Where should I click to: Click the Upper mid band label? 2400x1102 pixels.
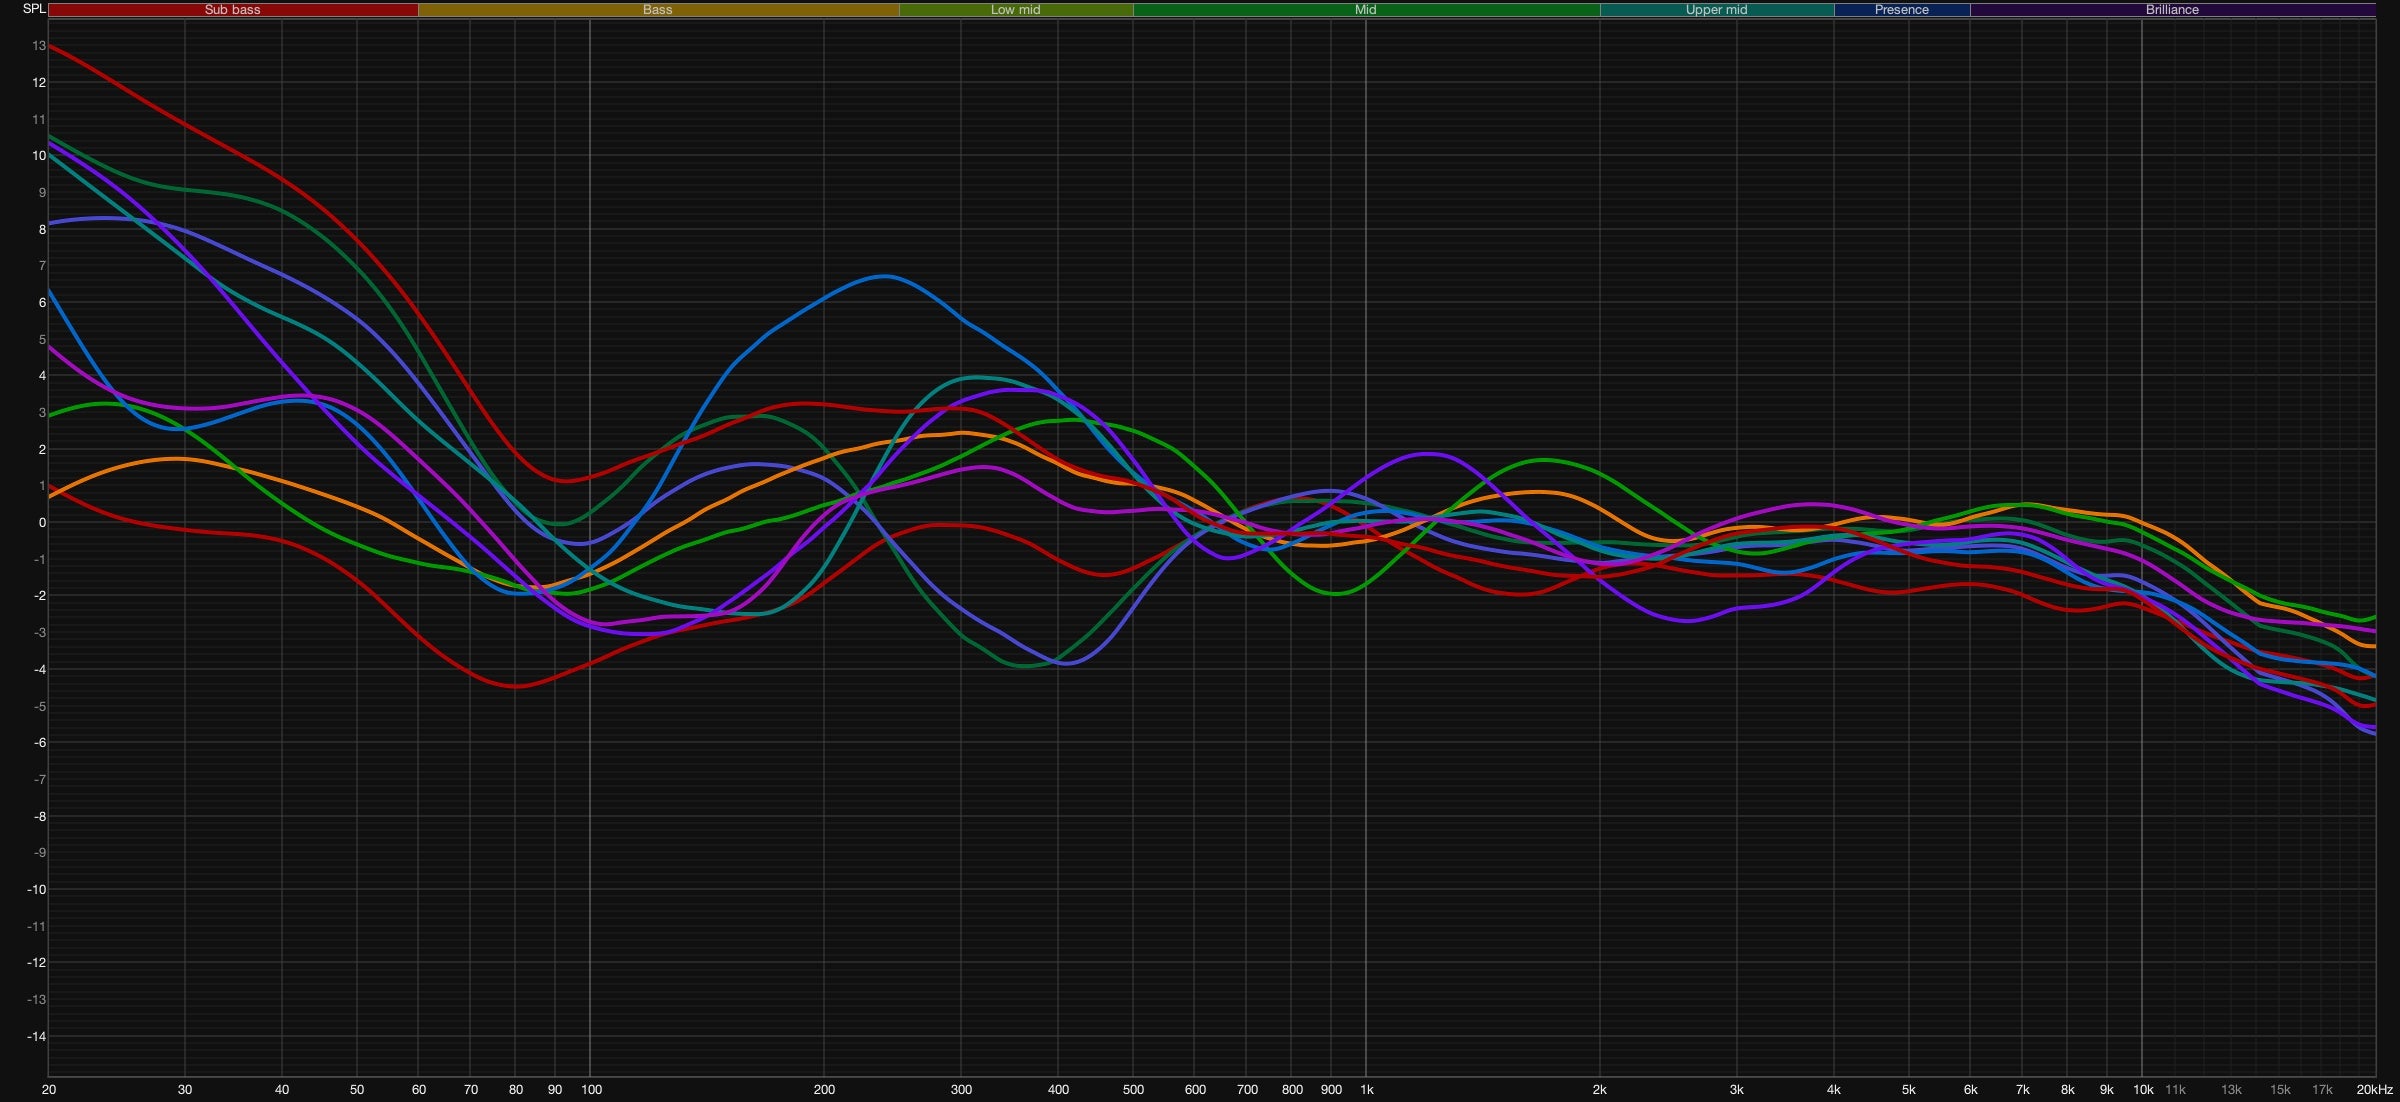tap(1716, 10)
